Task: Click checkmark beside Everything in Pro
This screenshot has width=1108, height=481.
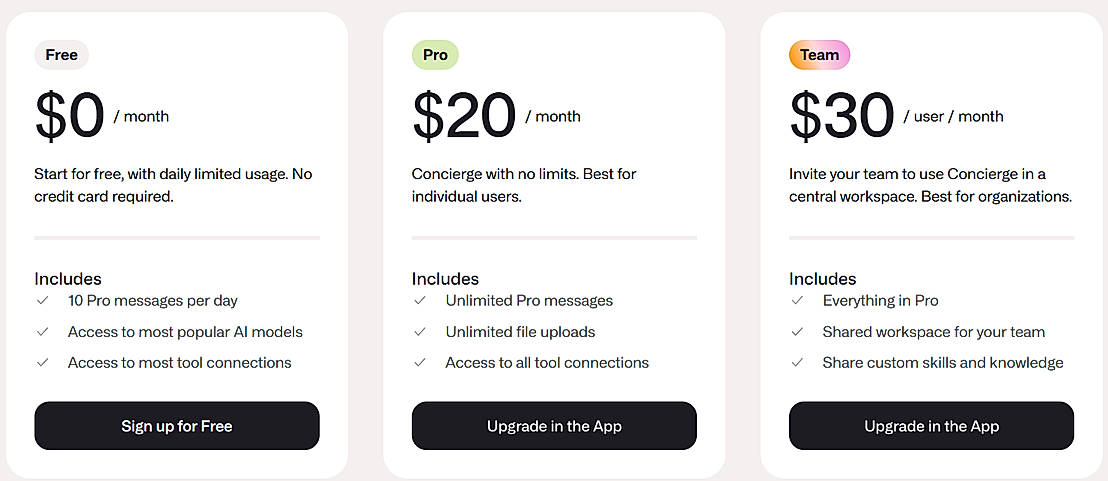Action: click(x=797, y=300)
